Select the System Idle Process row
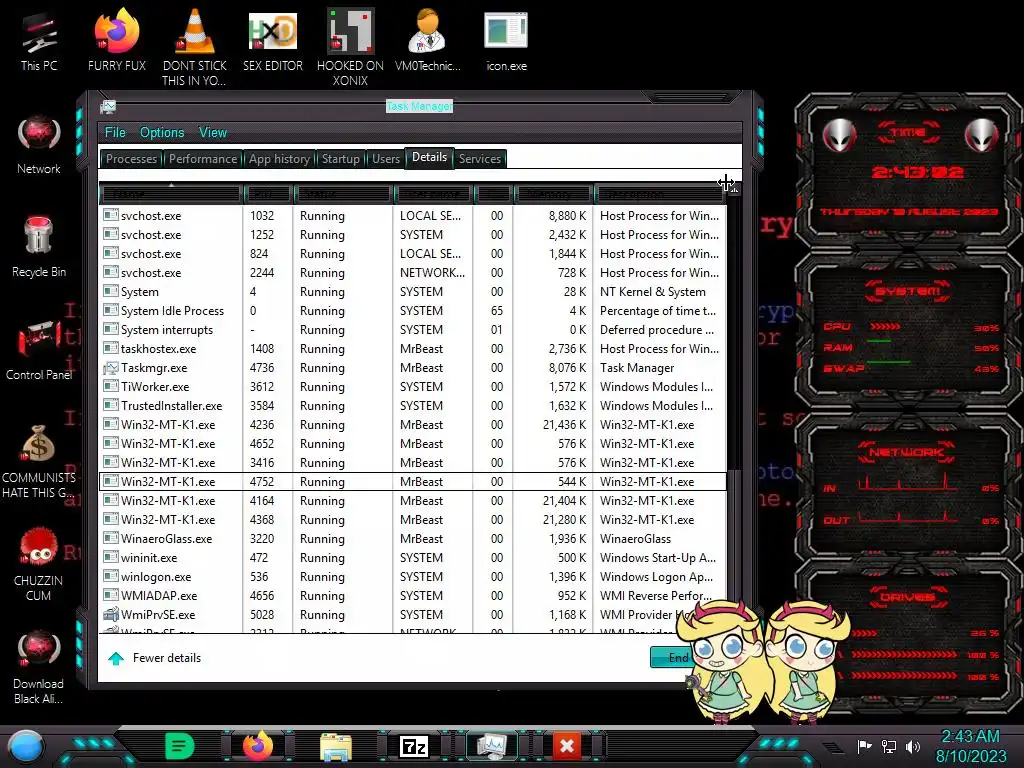 click(x=413, y=311)
